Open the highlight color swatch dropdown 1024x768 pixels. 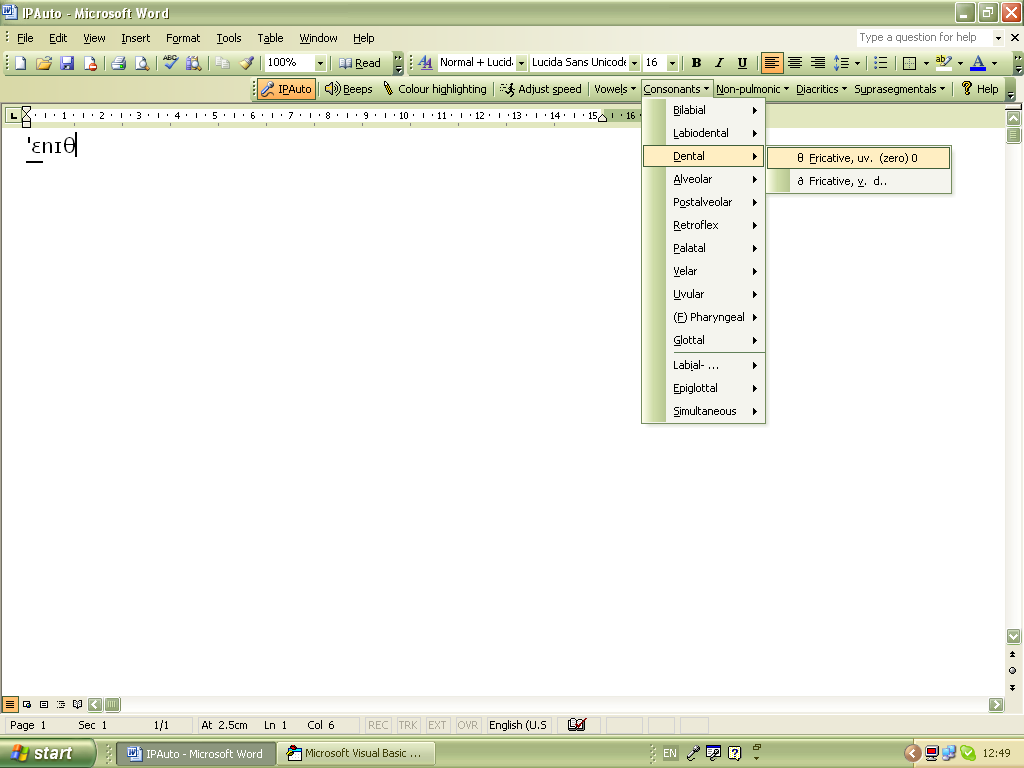coord(959,63)
